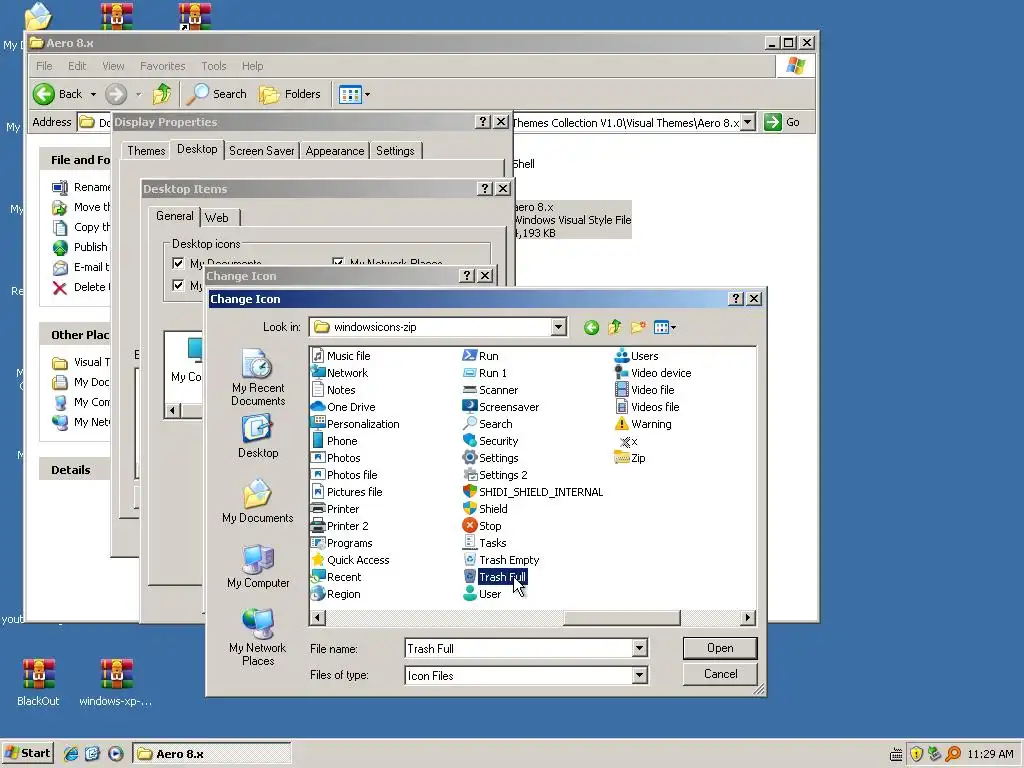Expand the File name dropdown arrow
1024x768 pixels.
point(640,648)
